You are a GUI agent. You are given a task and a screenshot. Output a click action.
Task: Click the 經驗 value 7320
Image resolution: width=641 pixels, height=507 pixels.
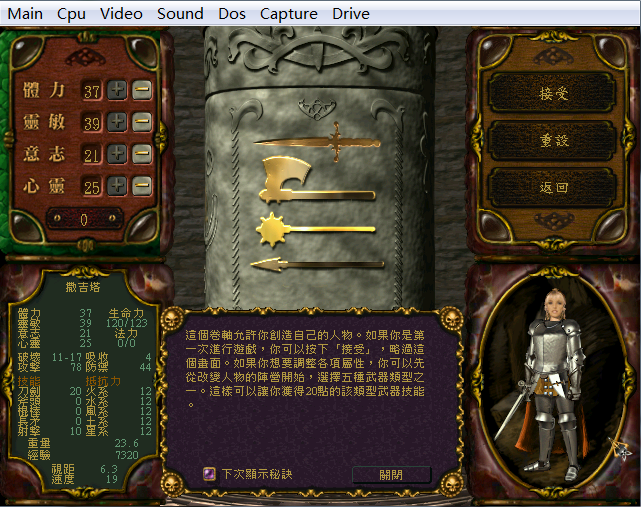[x=127, y=455]
